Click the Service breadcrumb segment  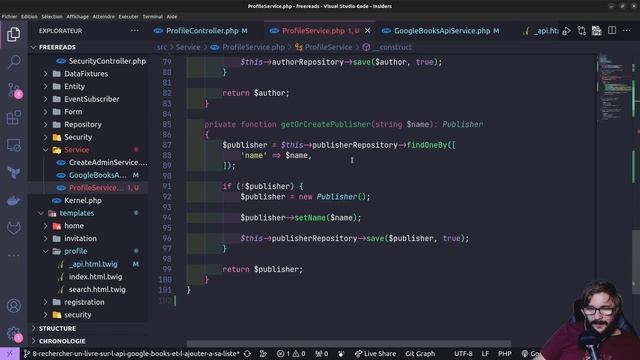pos(188,47)
